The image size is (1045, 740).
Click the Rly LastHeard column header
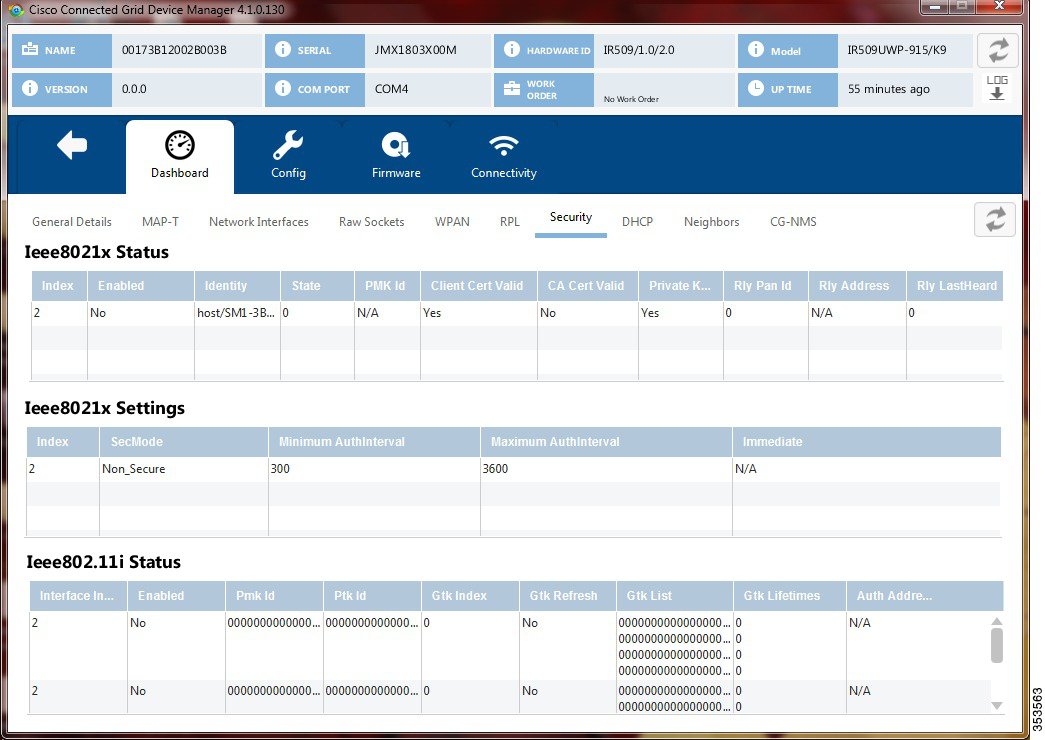pos(955,286)
